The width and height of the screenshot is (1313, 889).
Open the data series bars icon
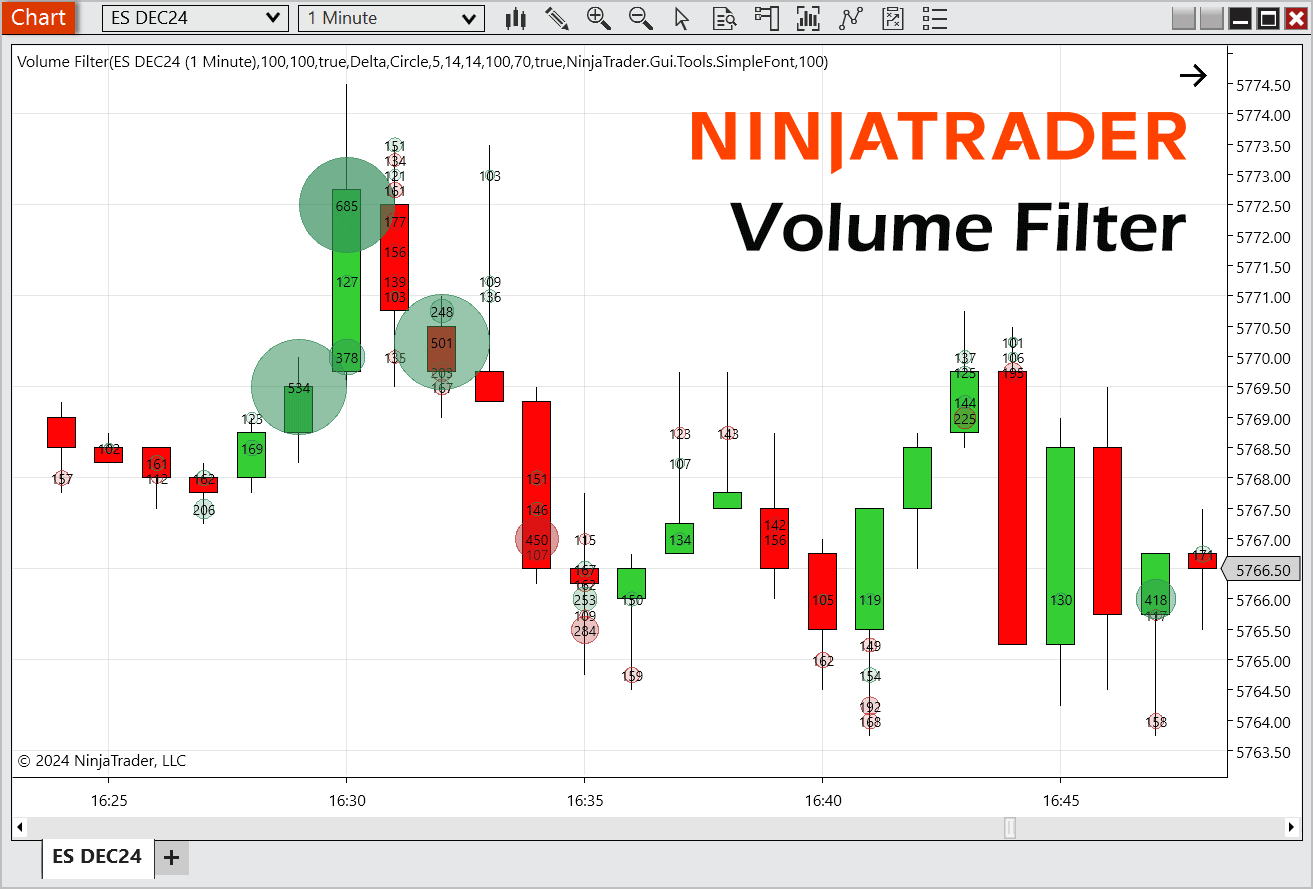pos(808,18)
